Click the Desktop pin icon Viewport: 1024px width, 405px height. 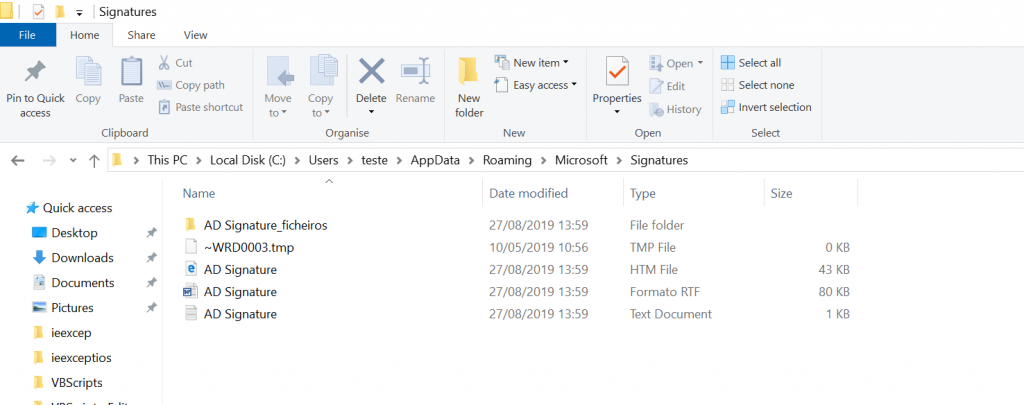click(152, 233)
